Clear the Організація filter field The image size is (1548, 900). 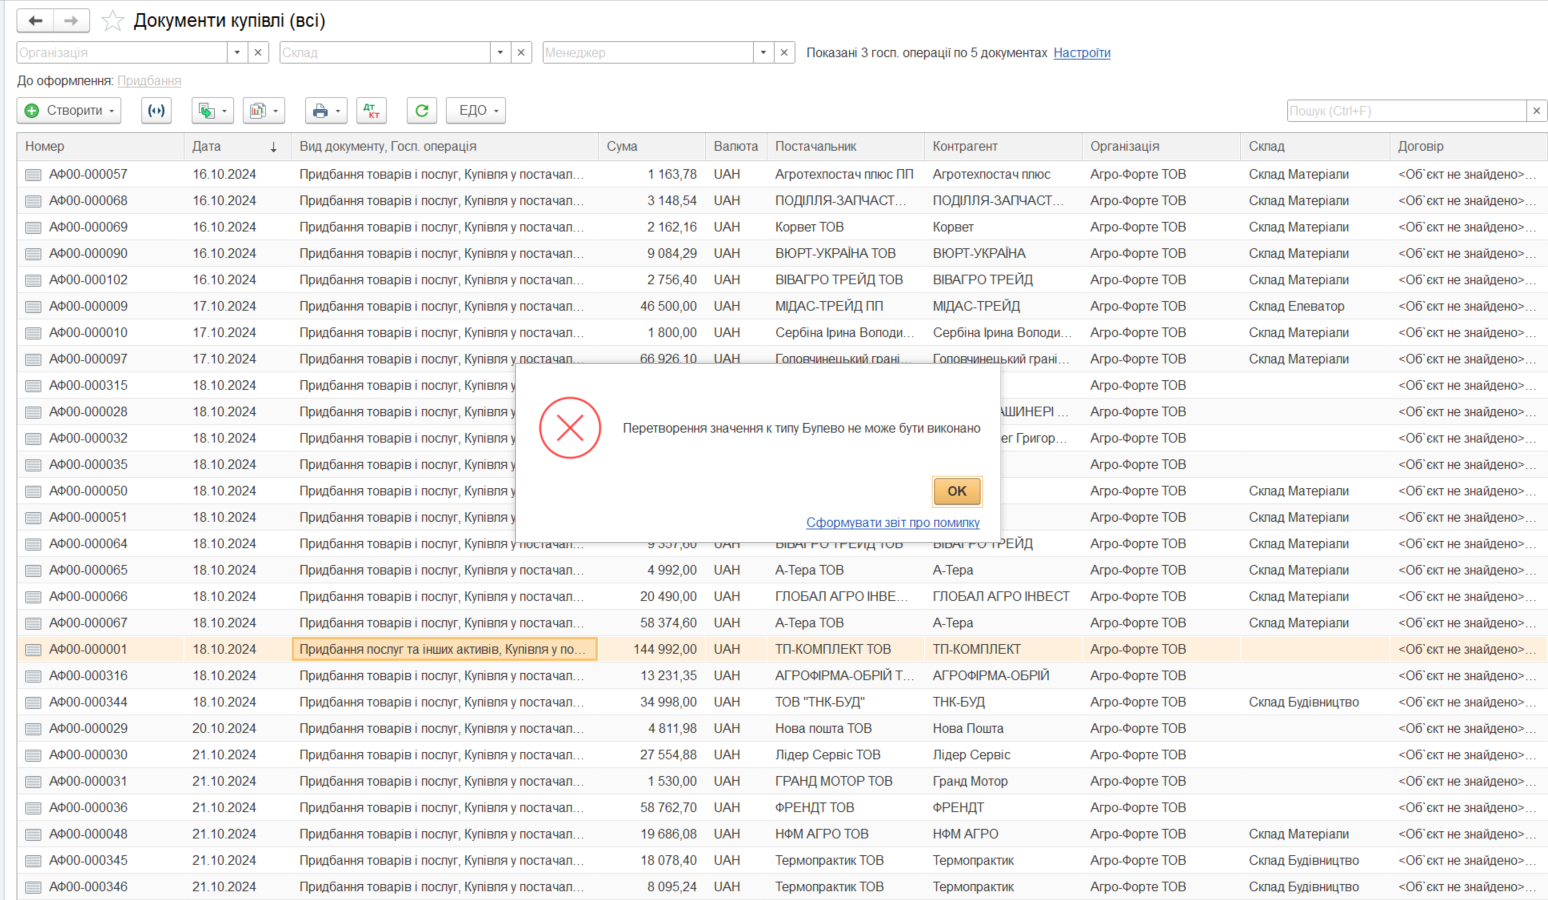click(258, 53)
